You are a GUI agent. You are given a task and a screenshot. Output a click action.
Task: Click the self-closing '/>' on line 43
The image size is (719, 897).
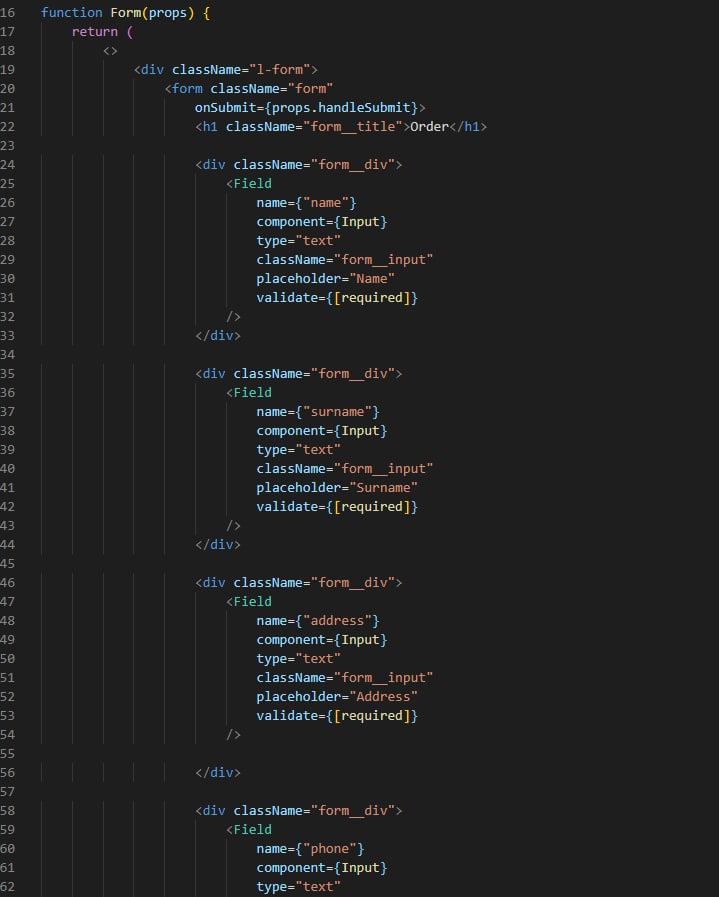click(233, 525)
